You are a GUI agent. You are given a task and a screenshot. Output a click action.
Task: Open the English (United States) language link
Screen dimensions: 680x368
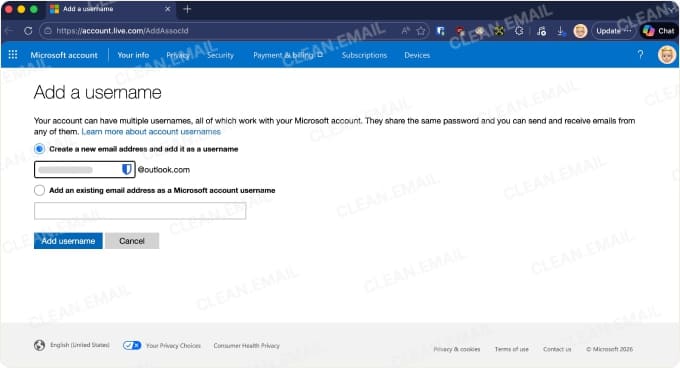click(x=80, y=345)
